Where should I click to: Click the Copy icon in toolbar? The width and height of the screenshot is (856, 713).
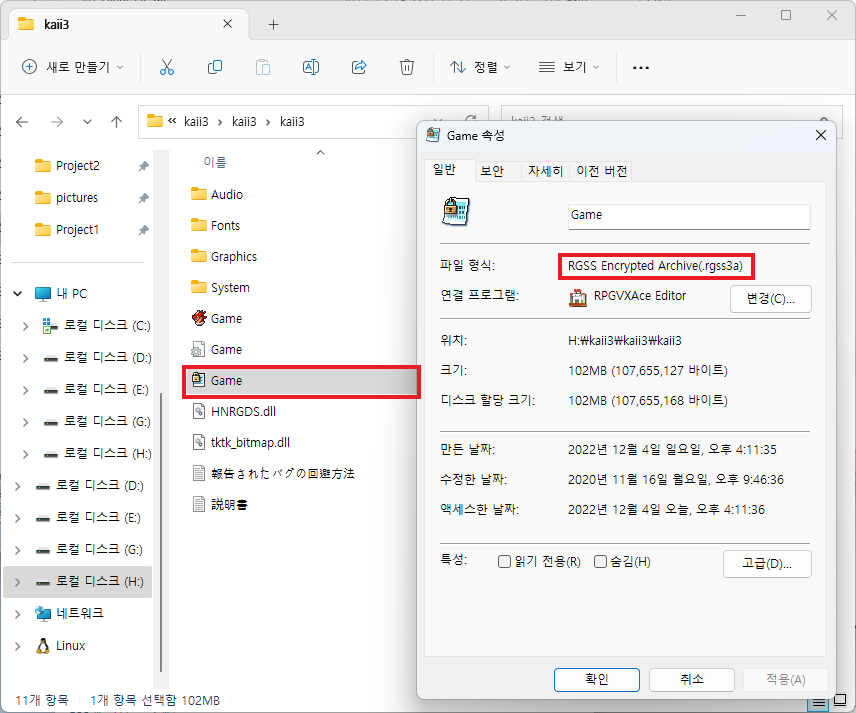pyautogui.click(x=215, y=67)
